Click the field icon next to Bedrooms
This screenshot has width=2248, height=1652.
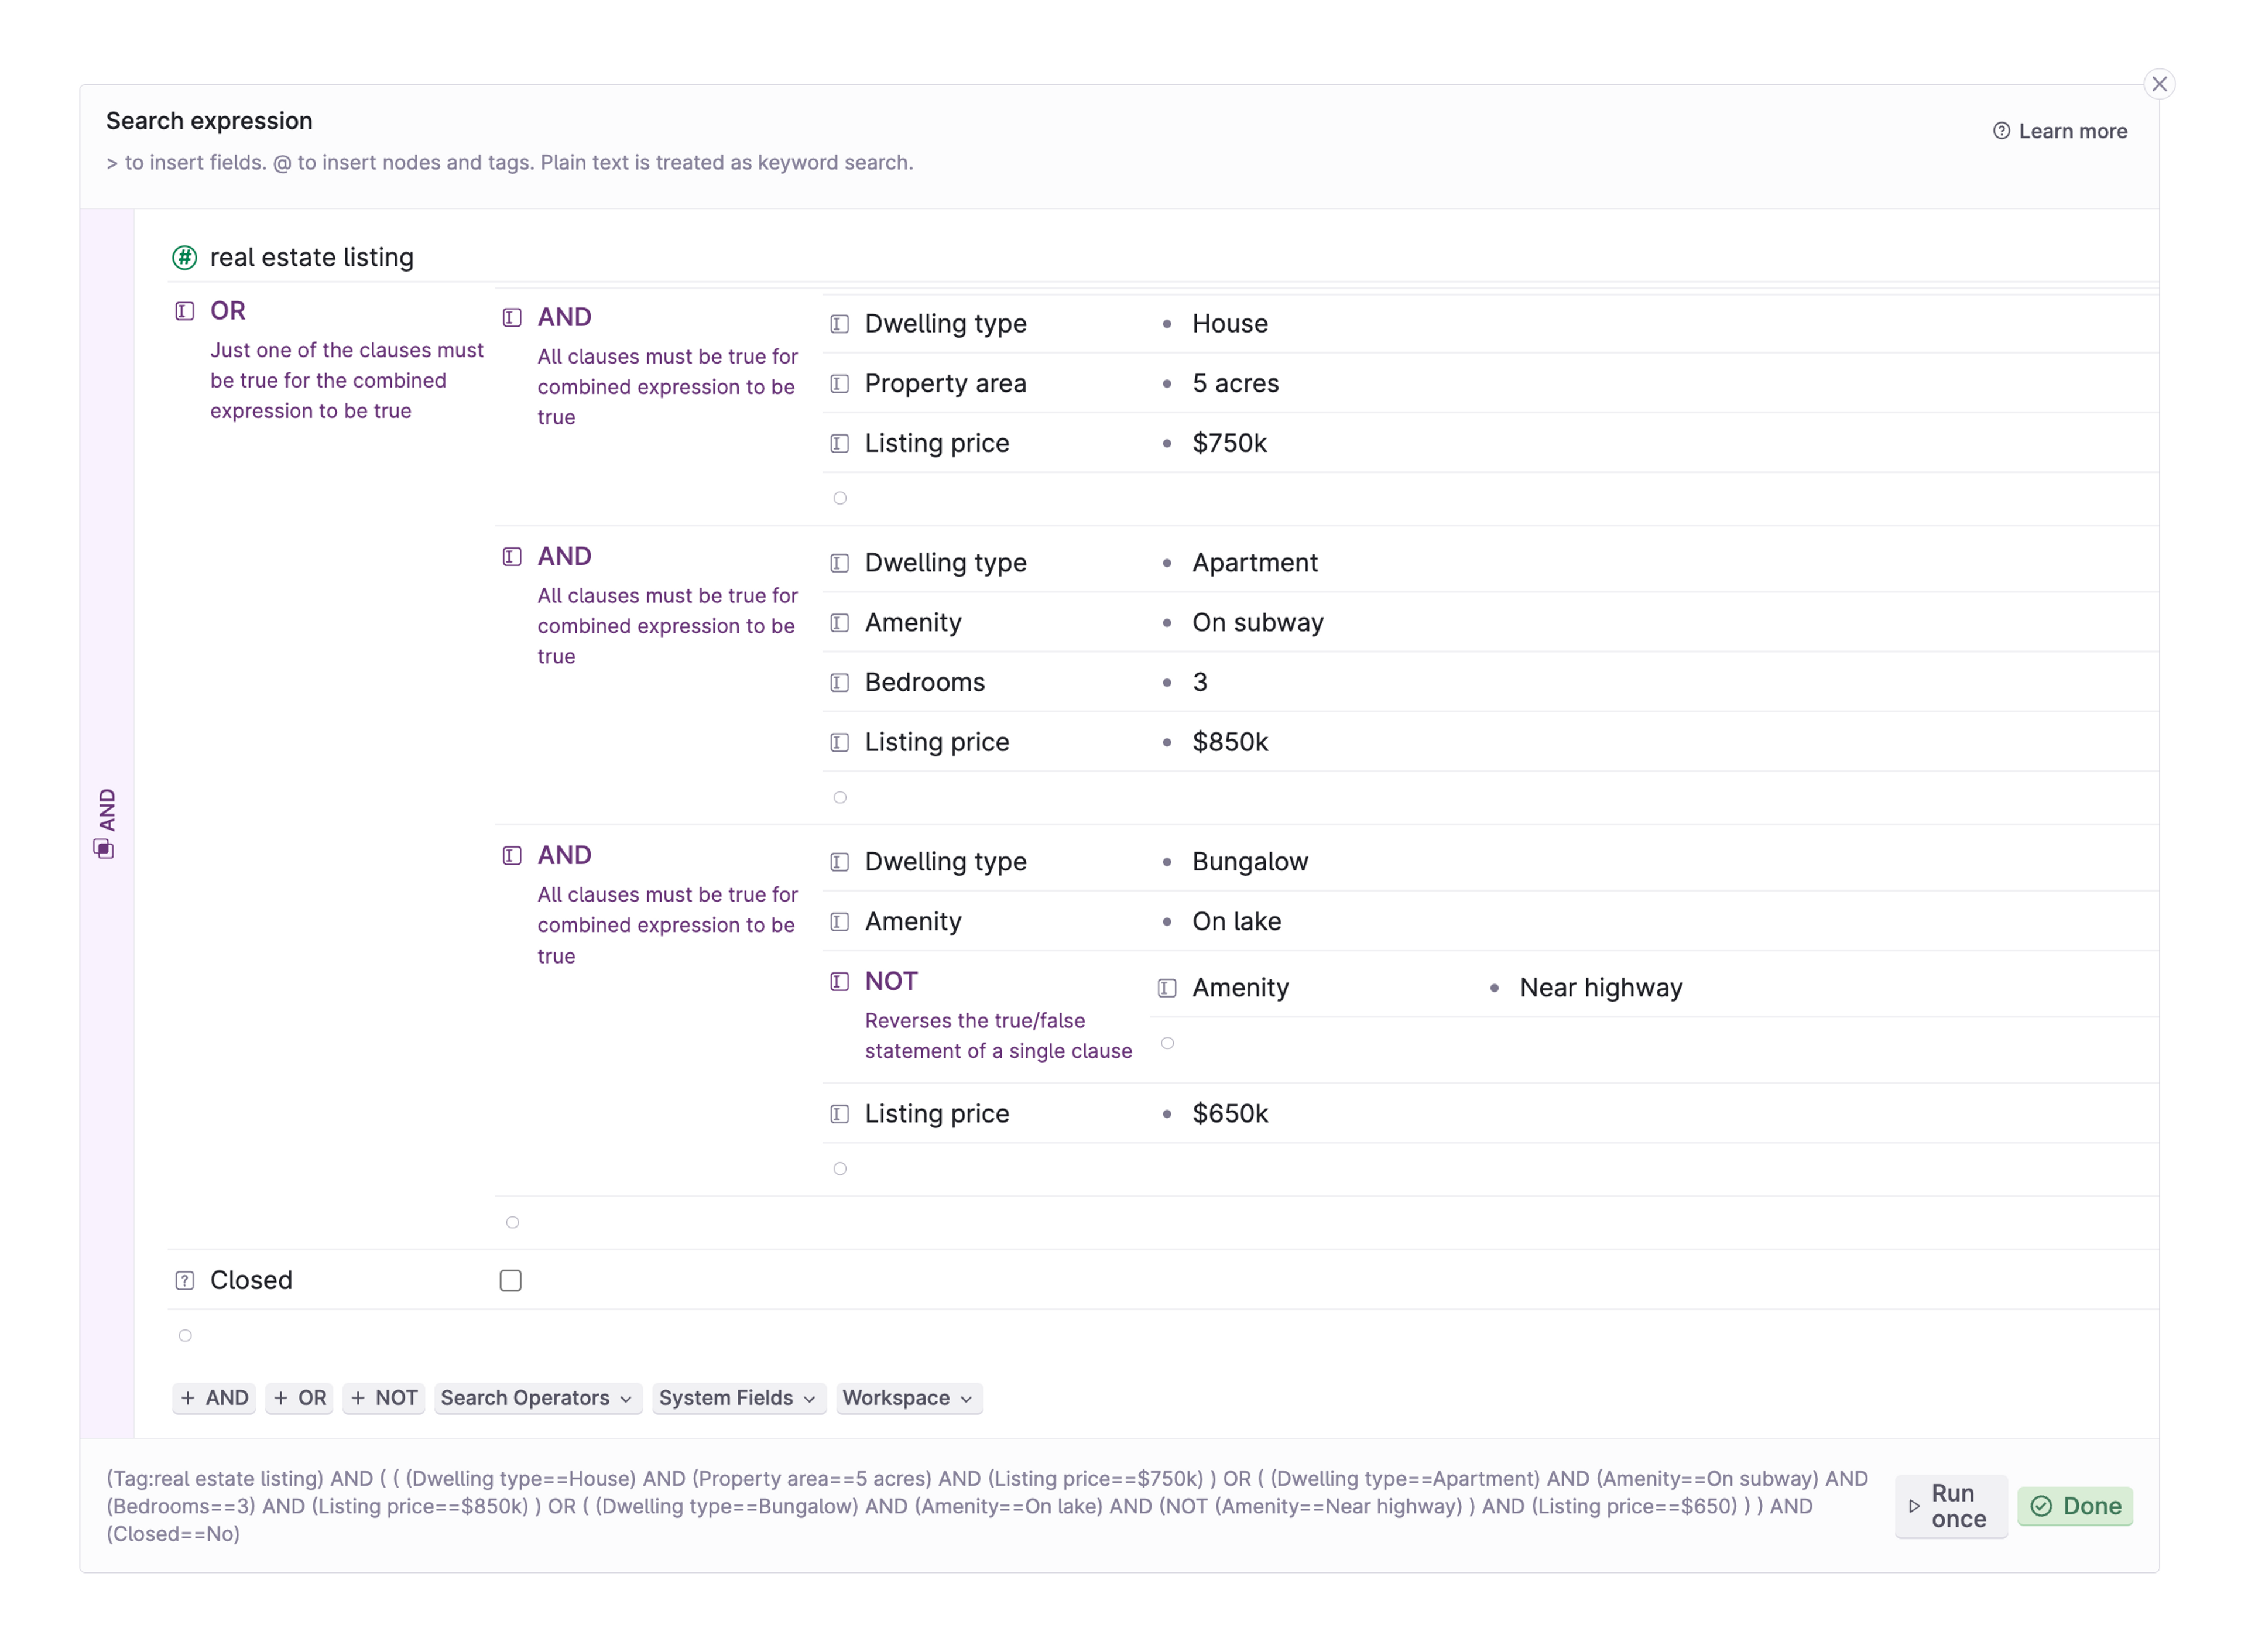[x=839, y=682]
